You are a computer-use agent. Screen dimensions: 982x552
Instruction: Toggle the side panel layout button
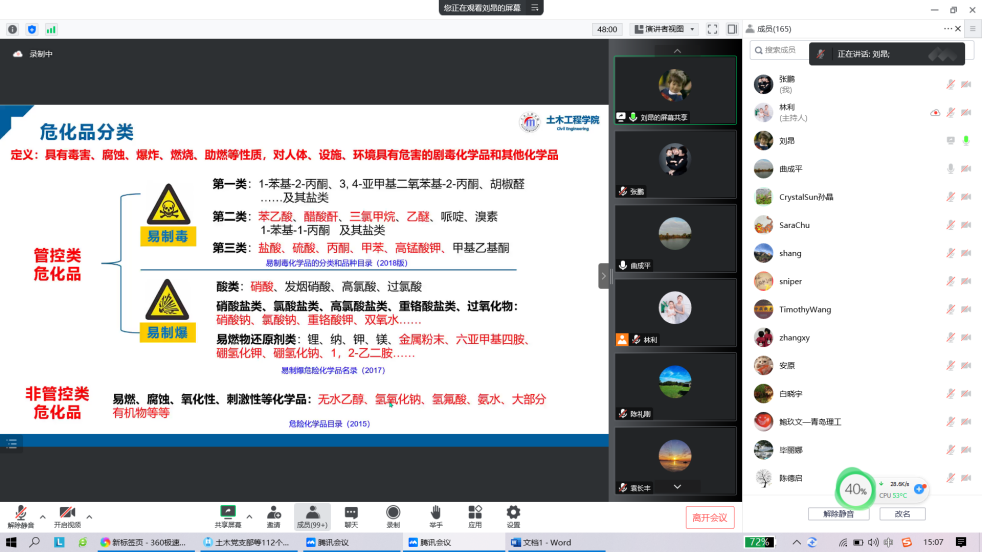coord(732,29)
